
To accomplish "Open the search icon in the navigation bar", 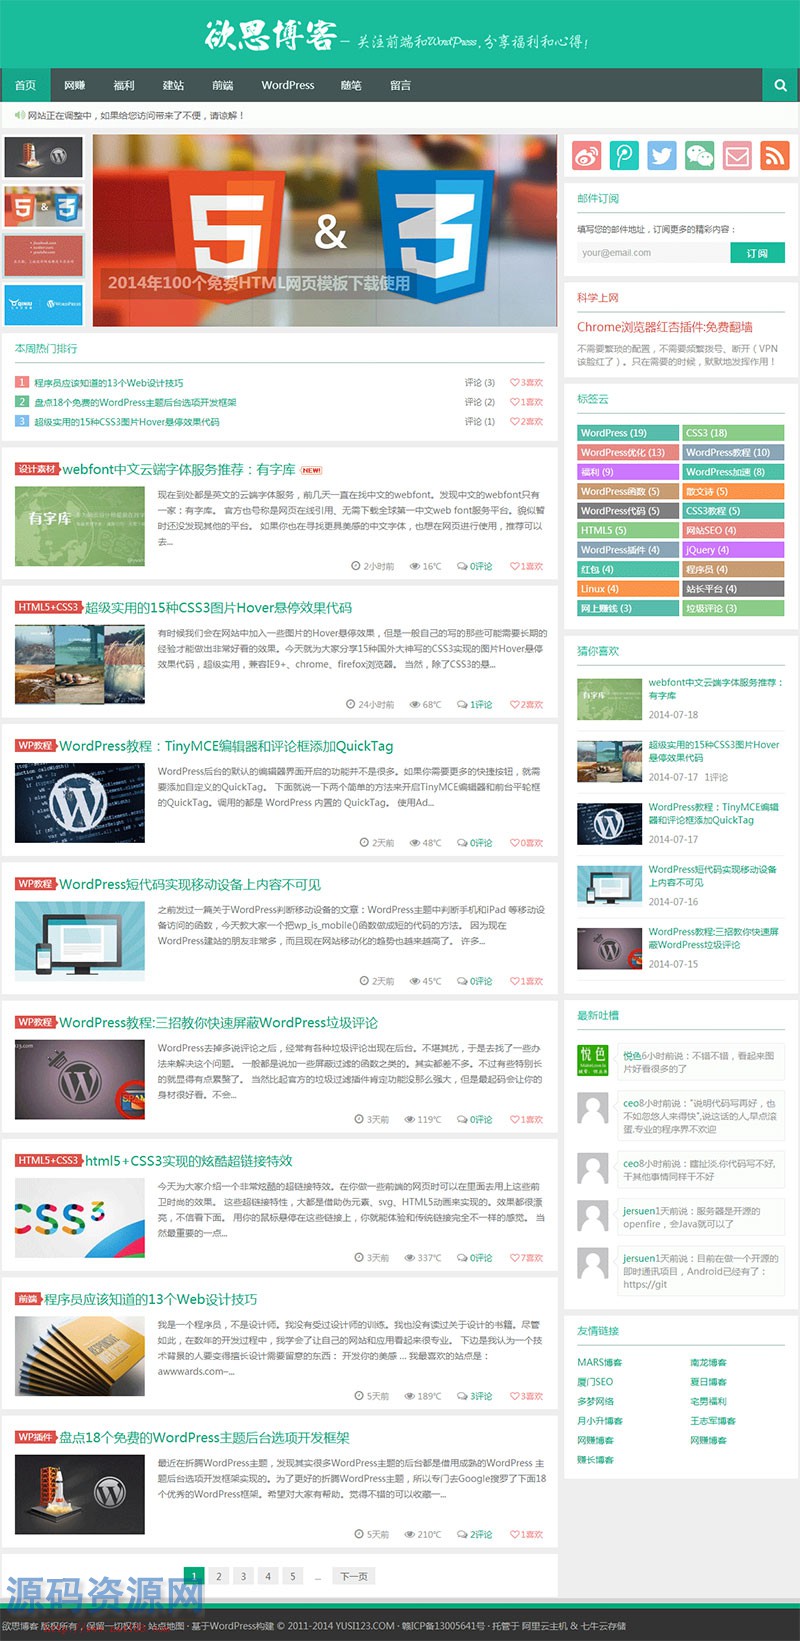I will (x=780, y=85).
